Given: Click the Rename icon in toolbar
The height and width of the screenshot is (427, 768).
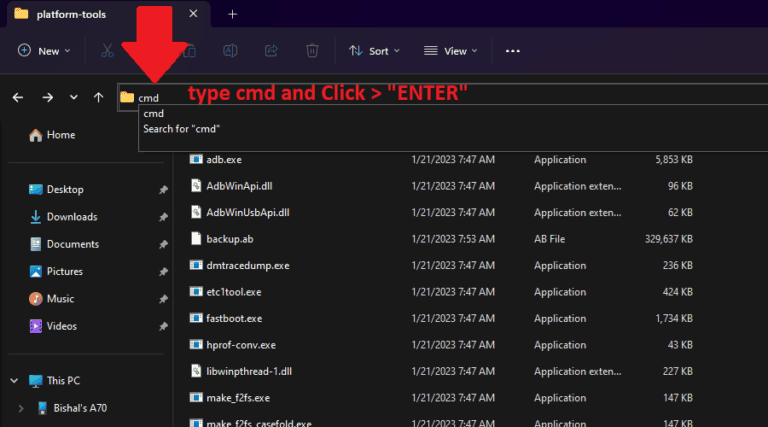Looking at the screenshot, I should (x=230, y=50).
